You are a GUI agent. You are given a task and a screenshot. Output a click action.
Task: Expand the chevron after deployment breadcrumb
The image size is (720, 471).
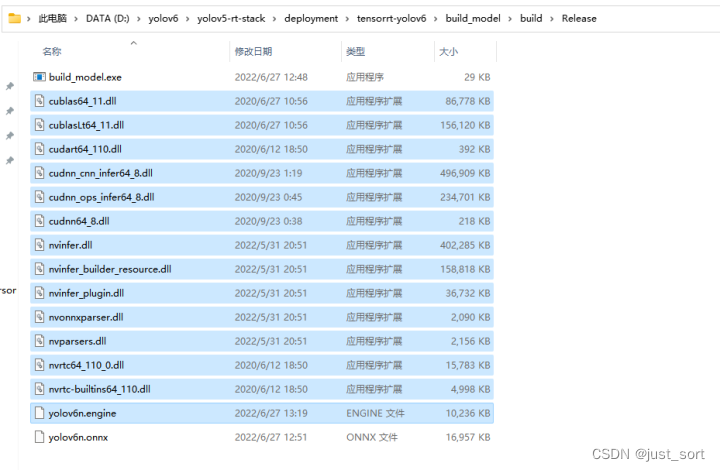pyautogui.click(x=347, y=19)
